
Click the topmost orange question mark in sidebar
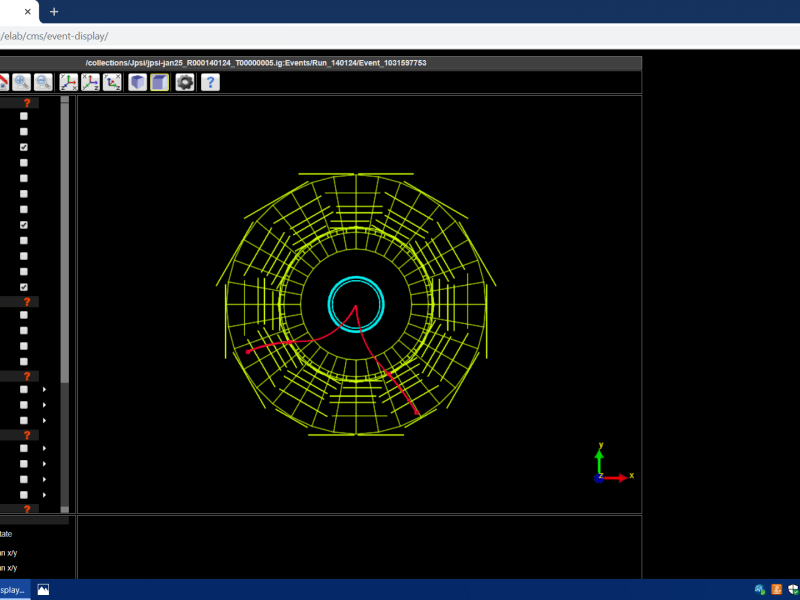click(27, 103)
